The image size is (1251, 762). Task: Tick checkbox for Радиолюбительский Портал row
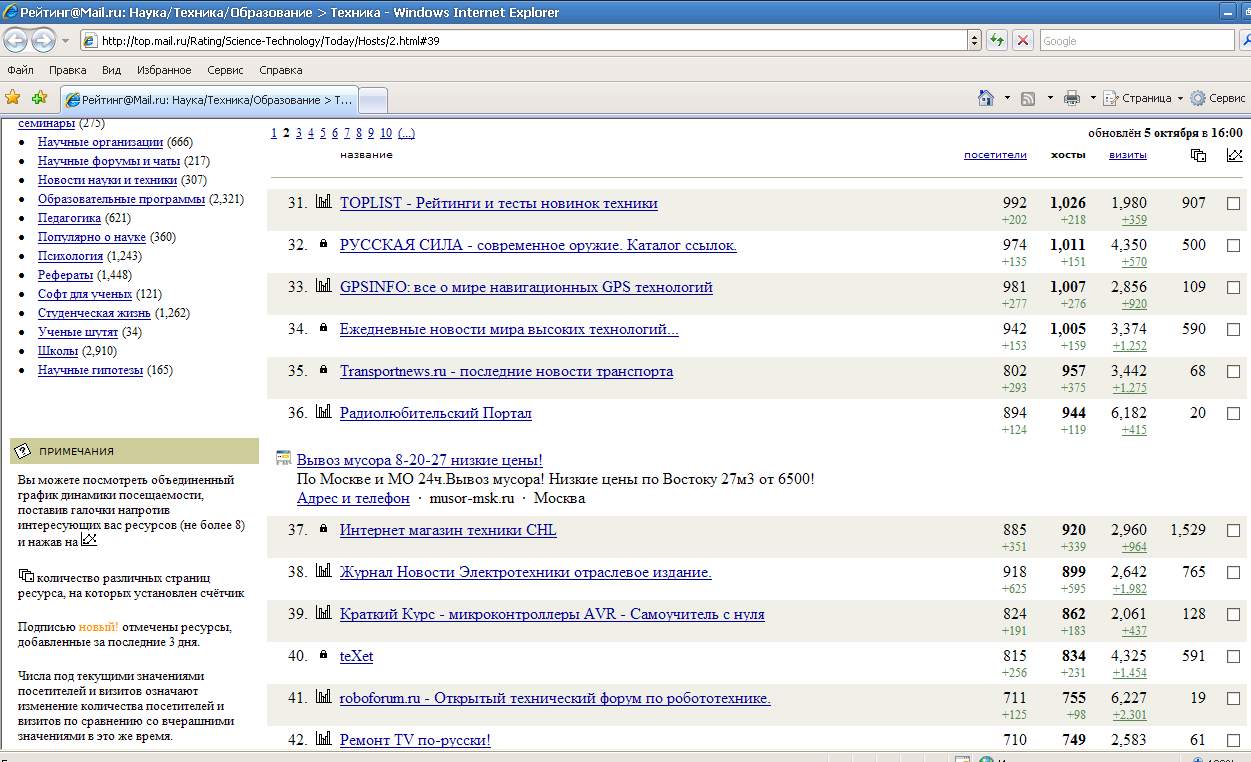[x=1233, y=414]
